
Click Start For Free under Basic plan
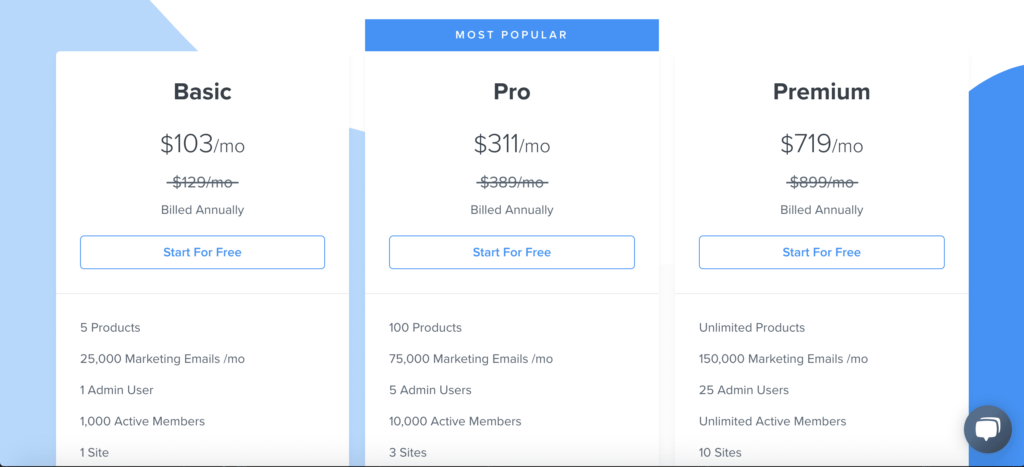[202, 252]
